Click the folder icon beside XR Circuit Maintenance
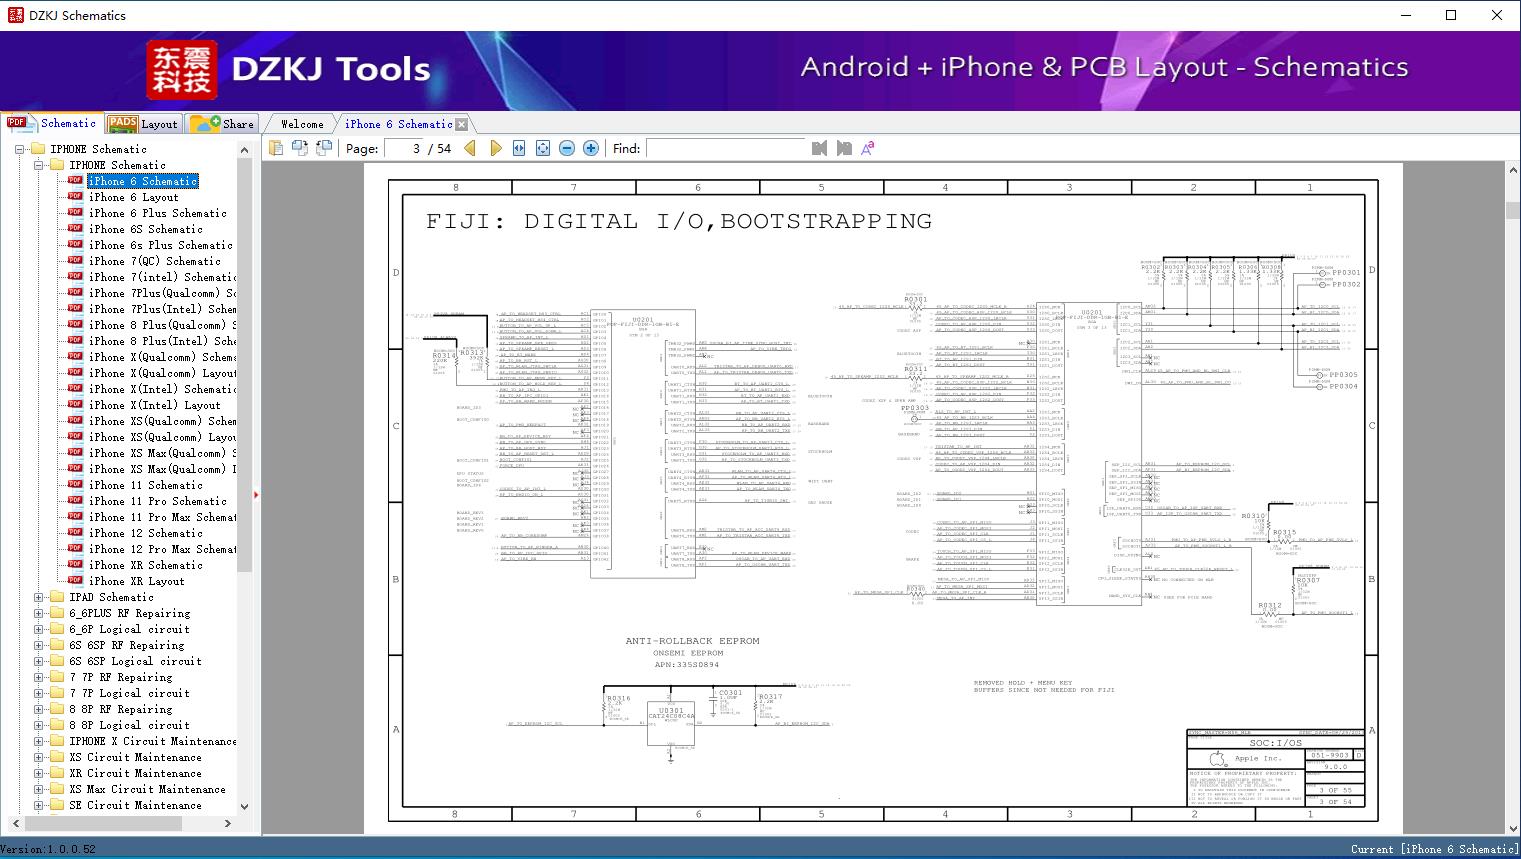 [57, 773]
